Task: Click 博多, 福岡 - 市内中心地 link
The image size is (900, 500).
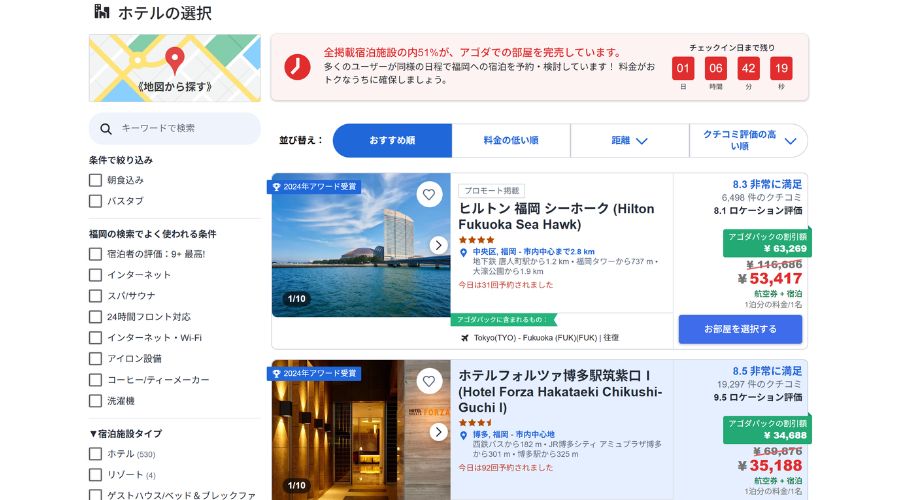Action: point(514,435)
